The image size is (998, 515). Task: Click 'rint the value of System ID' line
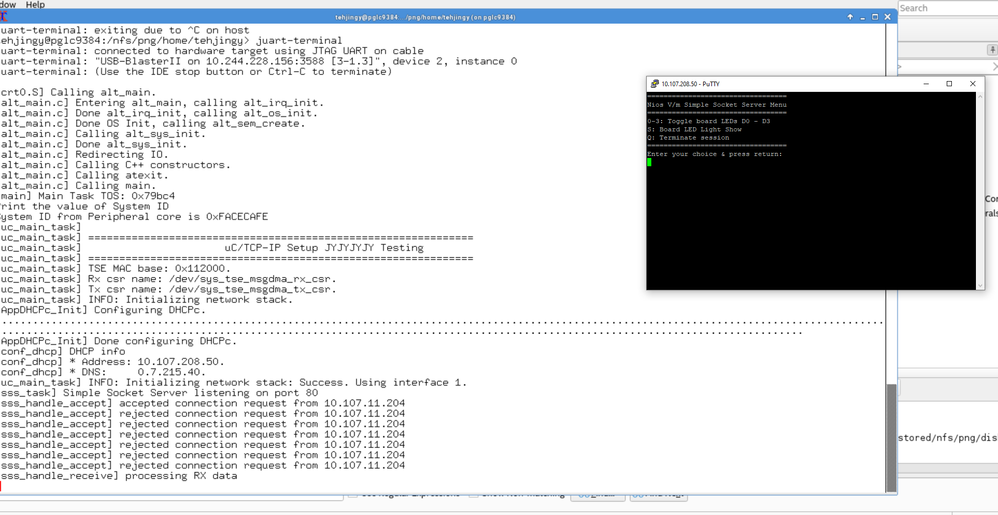84,206
